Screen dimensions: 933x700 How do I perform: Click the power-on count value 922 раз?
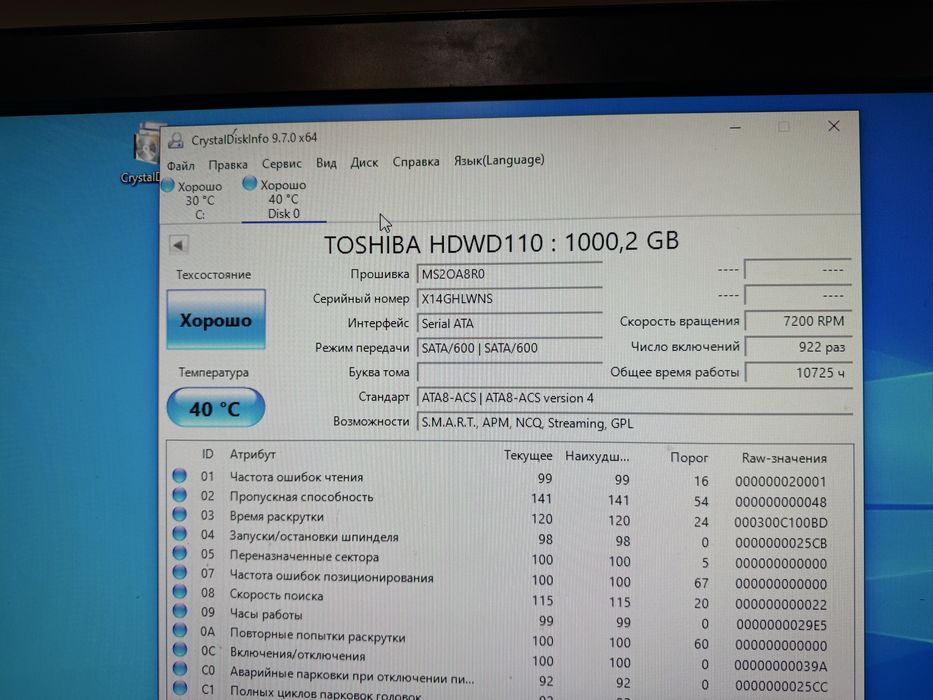pyautogui.click(x=798, y=347)
